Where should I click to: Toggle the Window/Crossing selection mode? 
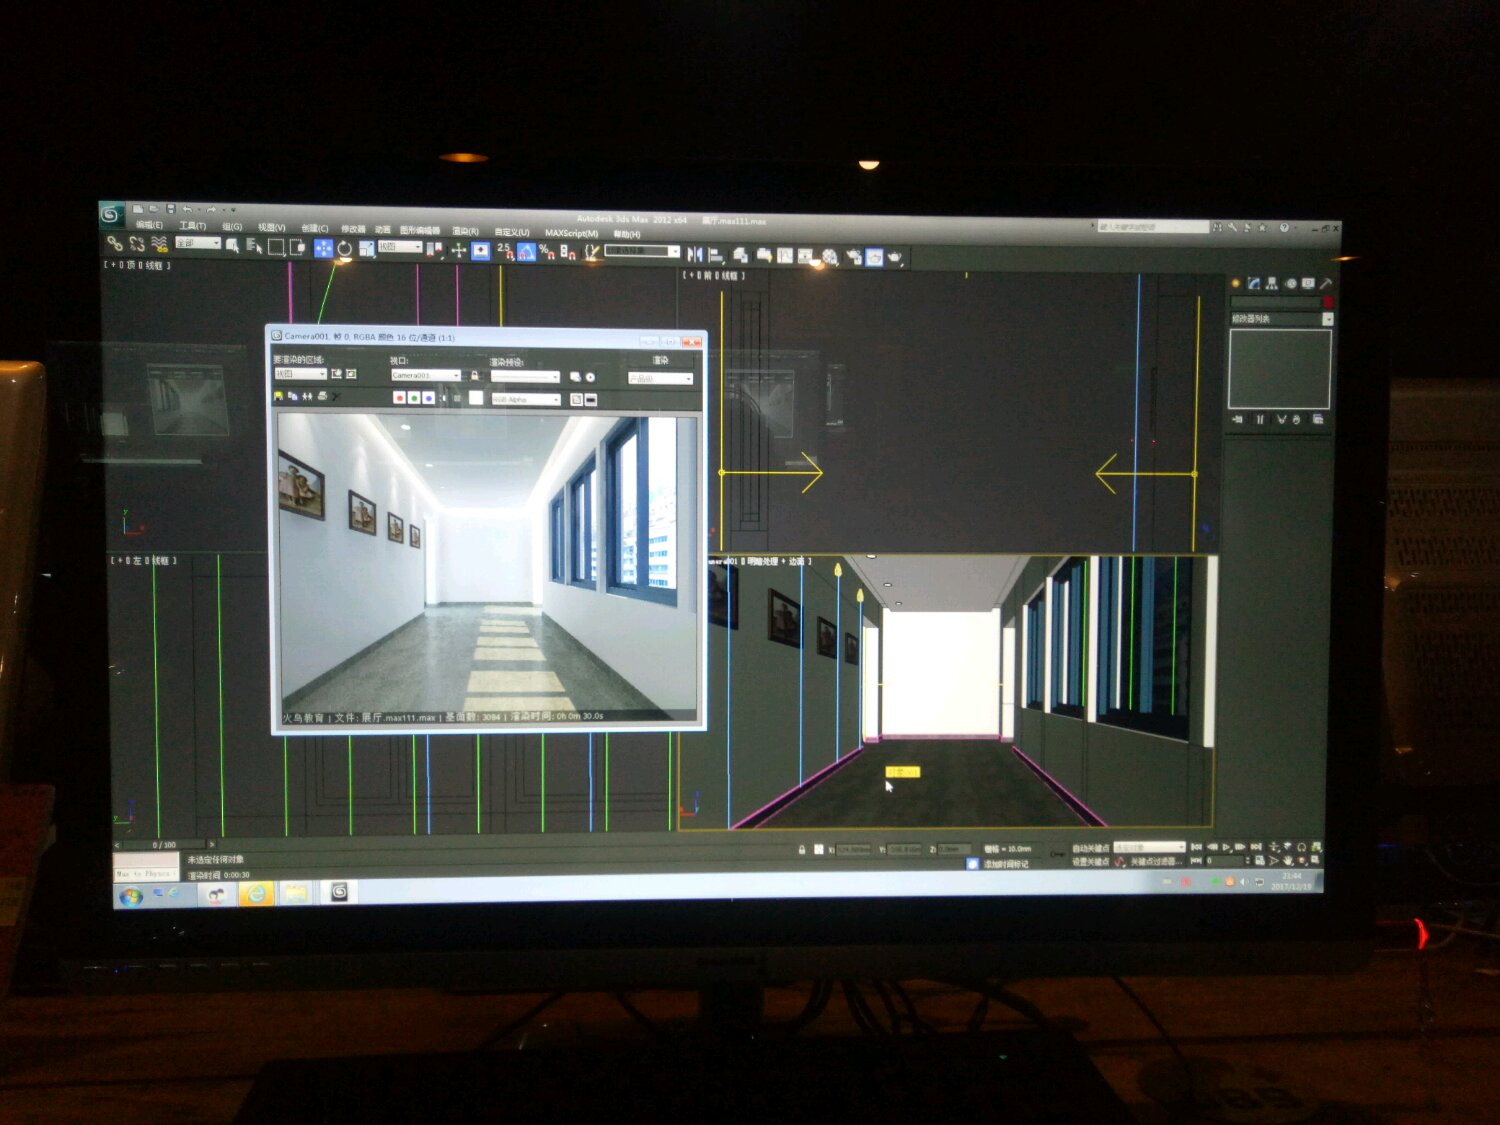point(298,247)
